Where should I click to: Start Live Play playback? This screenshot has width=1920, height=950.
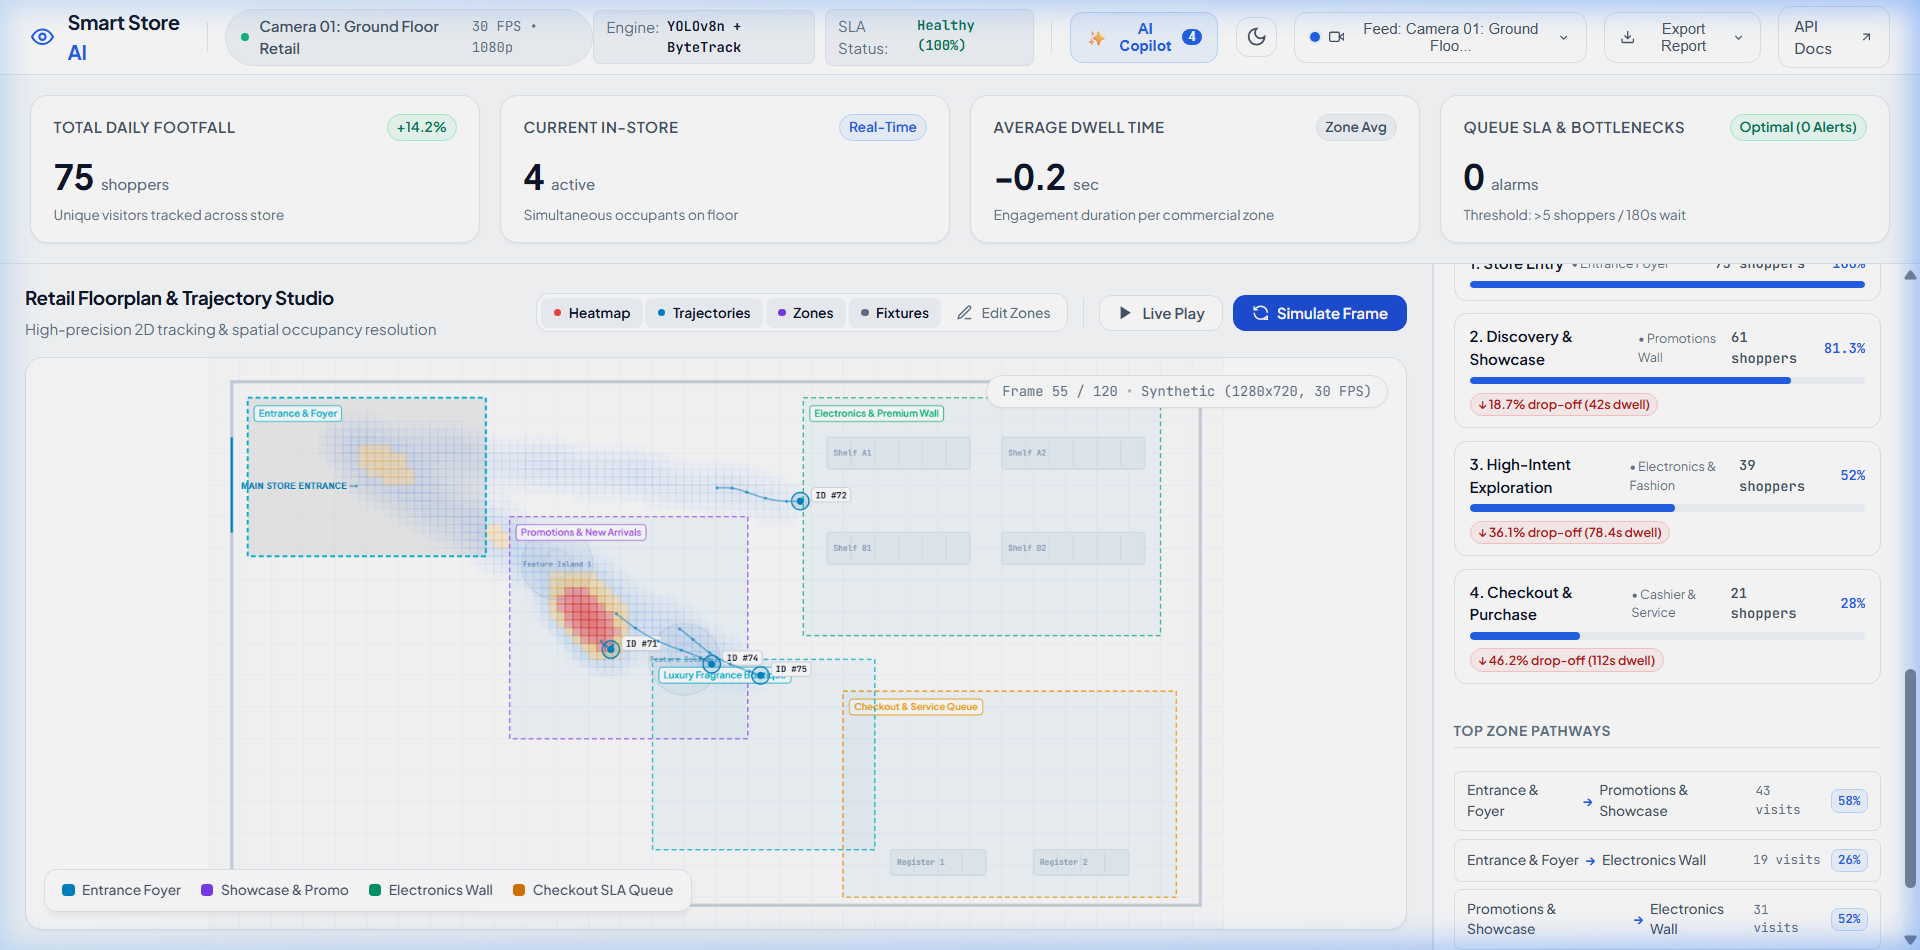click(x=1161, y=313)
